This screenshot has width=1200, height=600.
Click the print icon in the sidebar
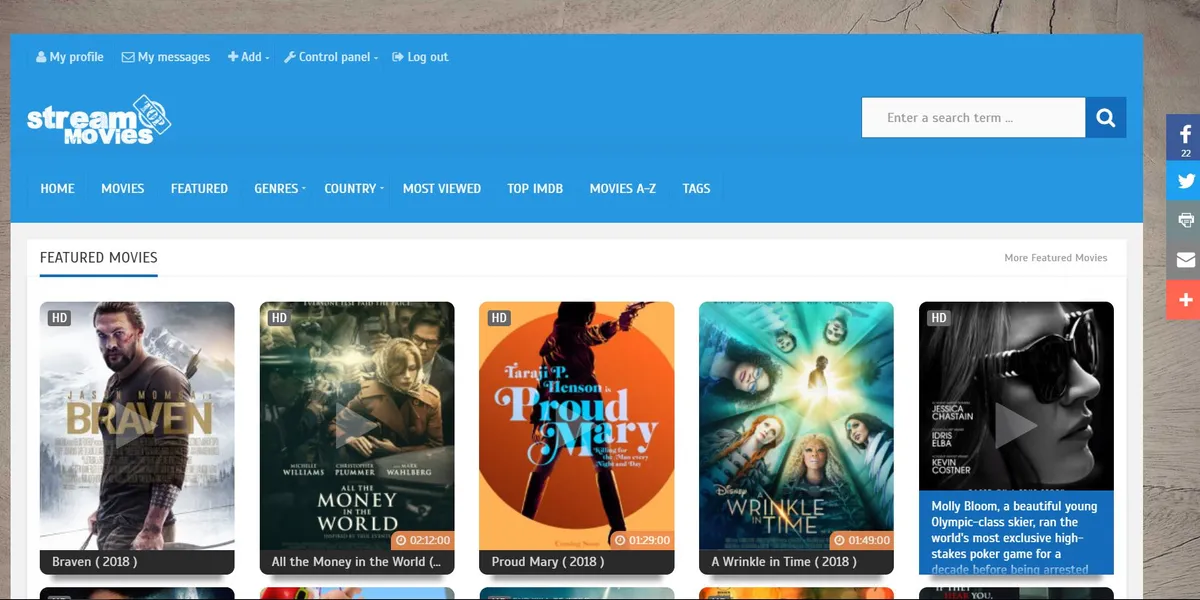(1184, 220)
